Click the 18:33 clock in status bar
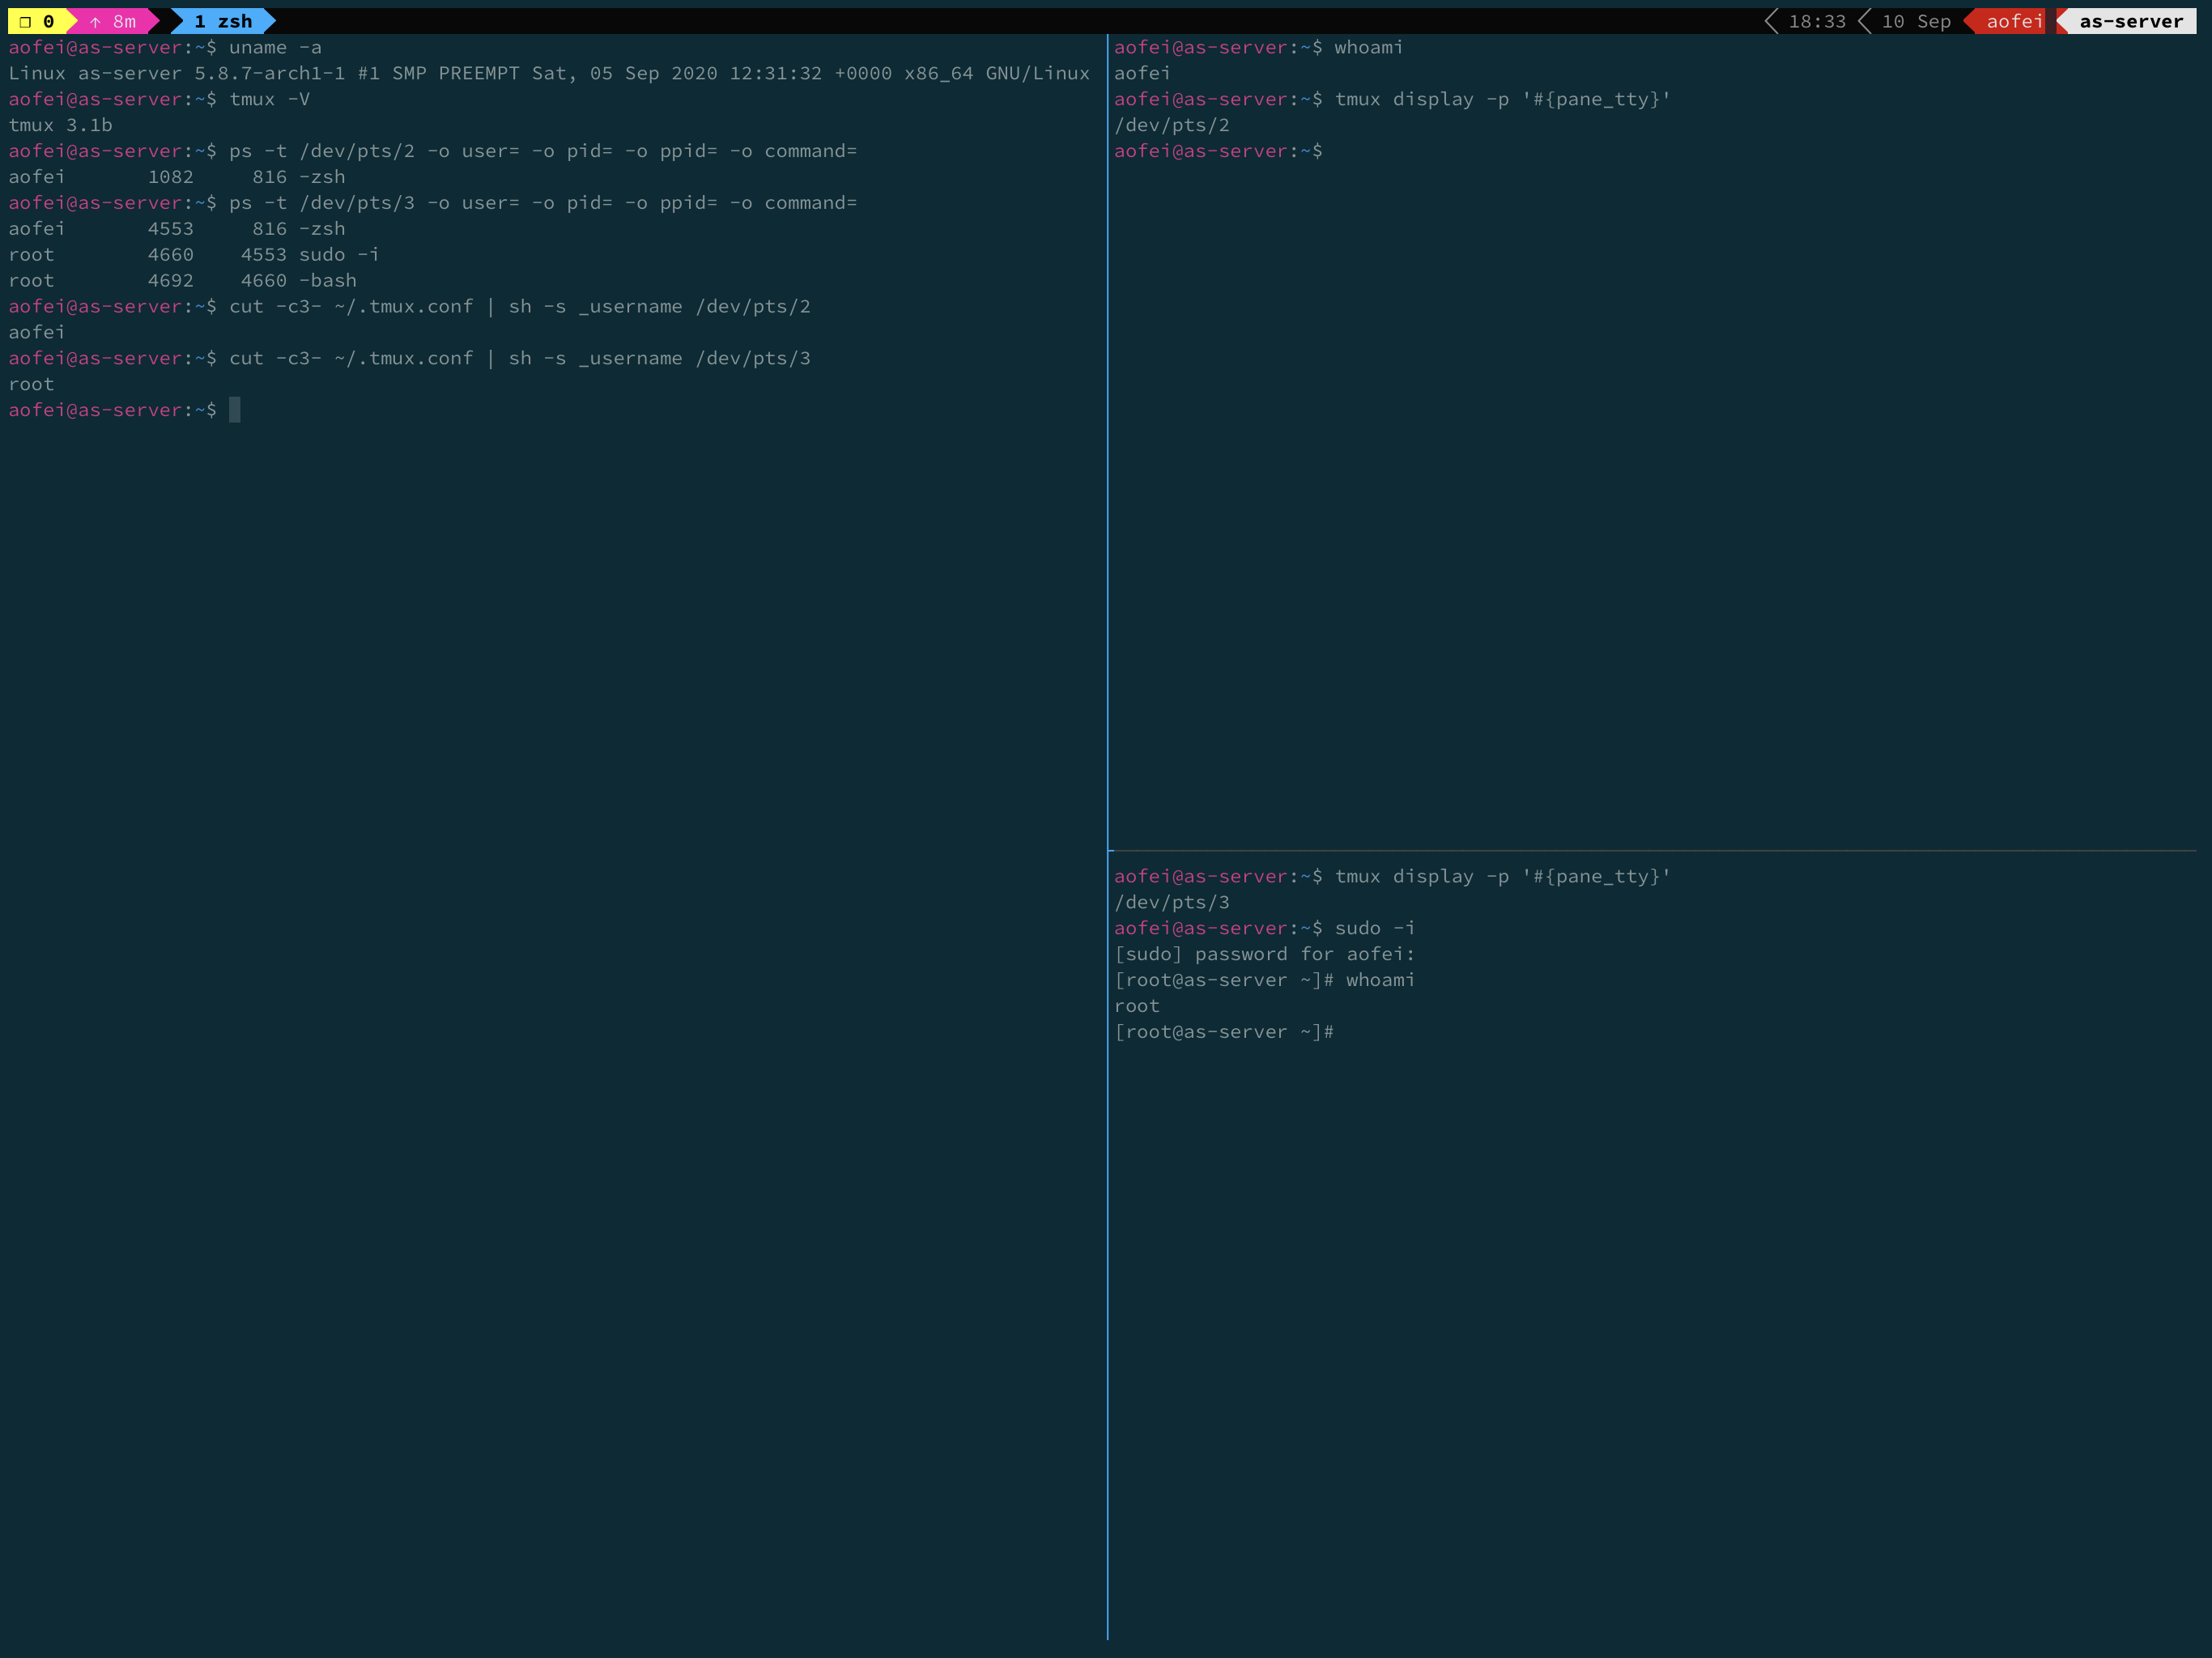The height and width of the screenshot is (1658, 2212). 1816,21
